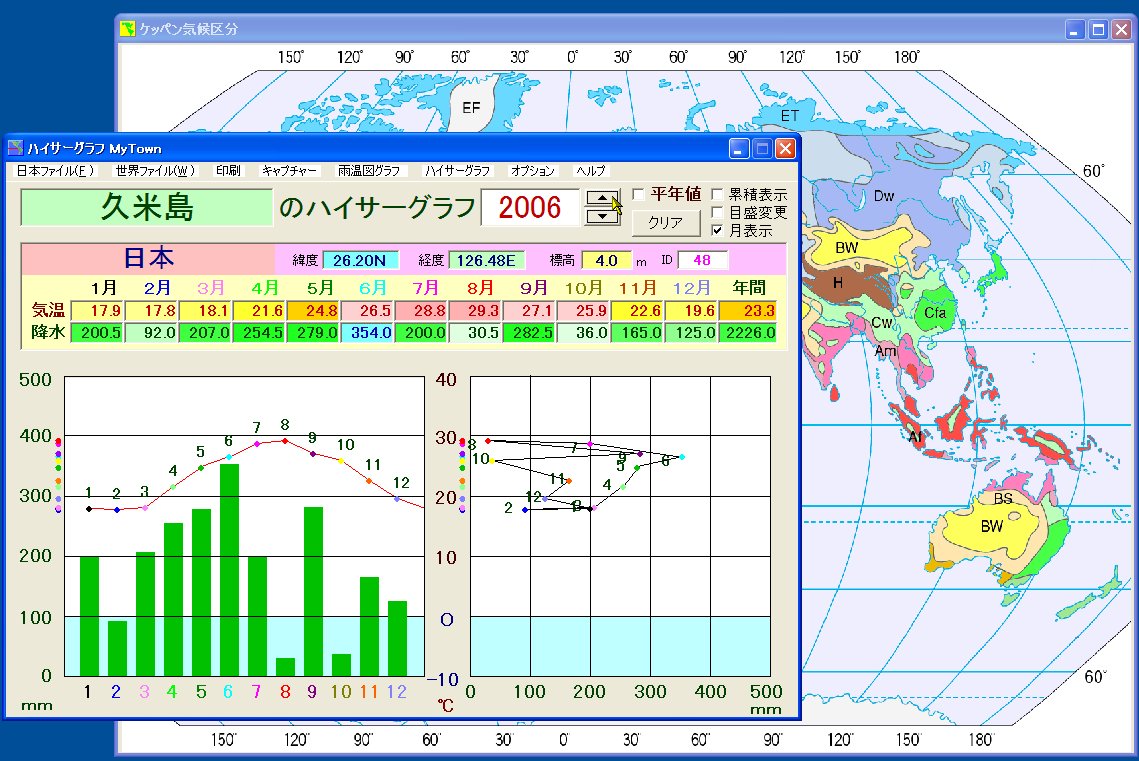The height and width of the screenshot is (761, 1139).
Task: Enable the 累積表示 checkbox
Action: click(717, 194)
